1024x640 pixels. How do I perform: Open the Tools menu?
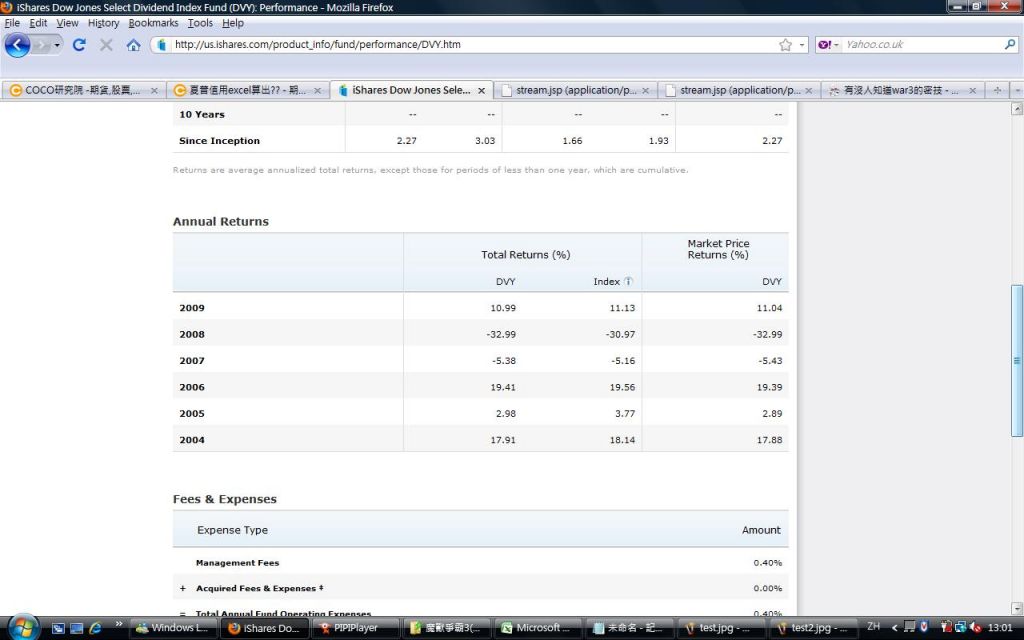(x=200, y=23)
